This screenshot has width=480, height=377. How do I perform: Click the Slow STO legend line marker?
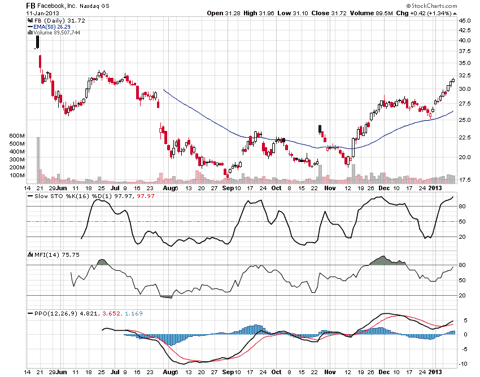[x=30, y=196]
